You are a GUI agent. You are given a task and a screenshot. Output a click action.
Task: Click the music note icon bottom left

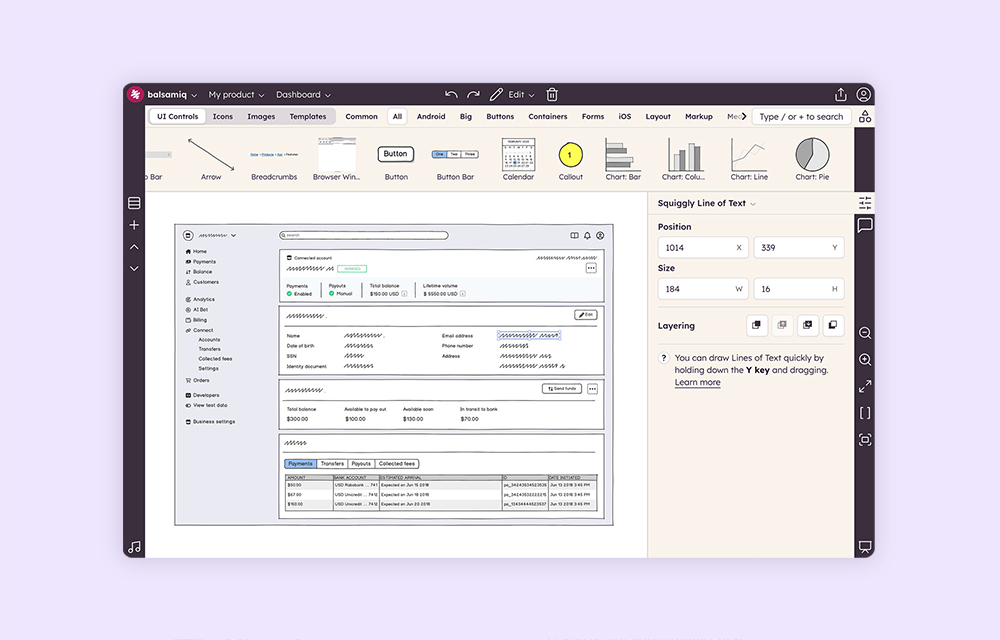coord(135,546)
